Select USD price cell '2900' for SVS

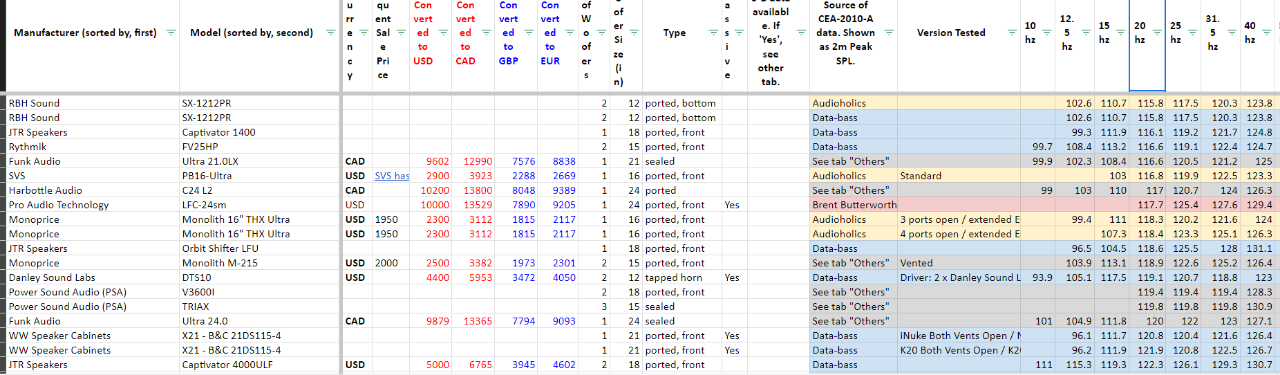(432, 175)
